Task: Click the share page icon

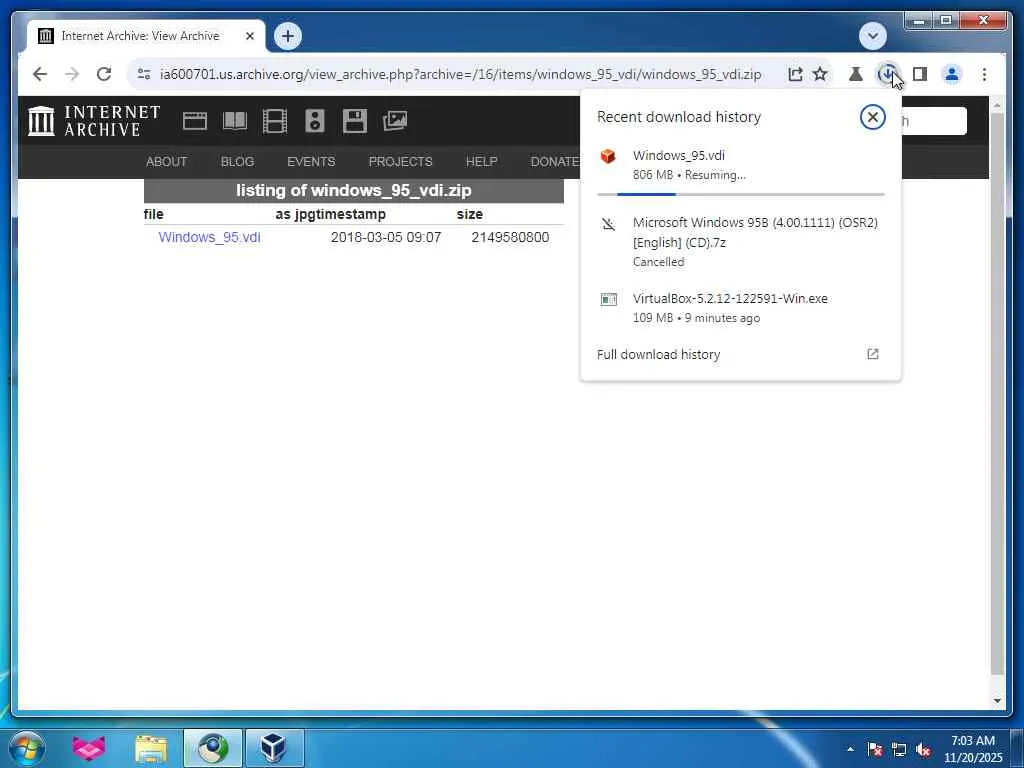Action: click(795, 74)
